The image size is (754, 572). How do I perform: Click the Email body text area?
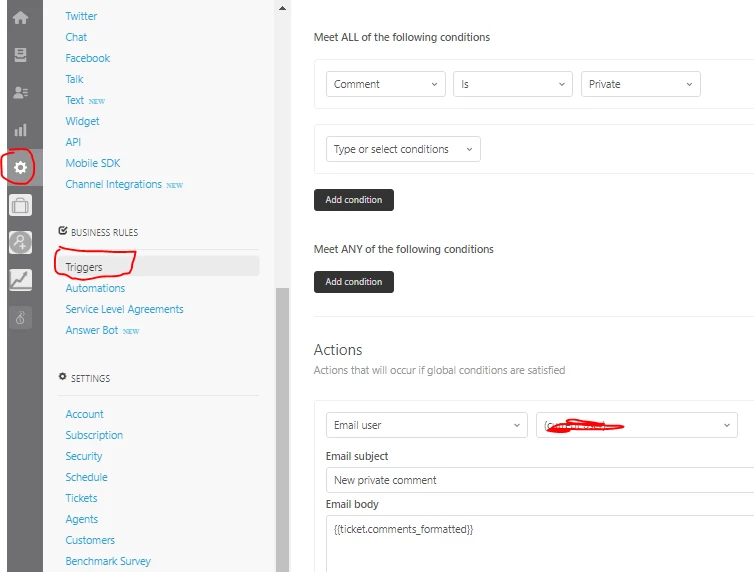[540, 544]
